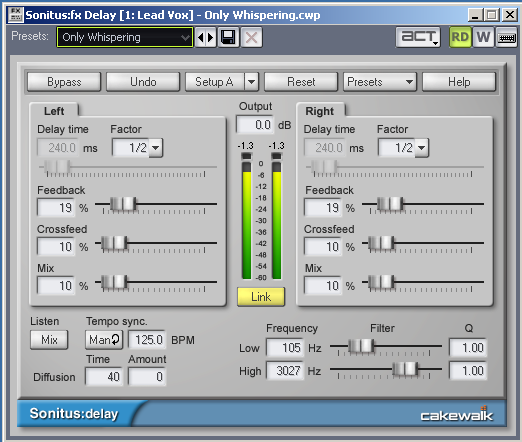Click the Left Mix 10 percent field
This screenshot has height=442, width=522.
click(56, 286)
